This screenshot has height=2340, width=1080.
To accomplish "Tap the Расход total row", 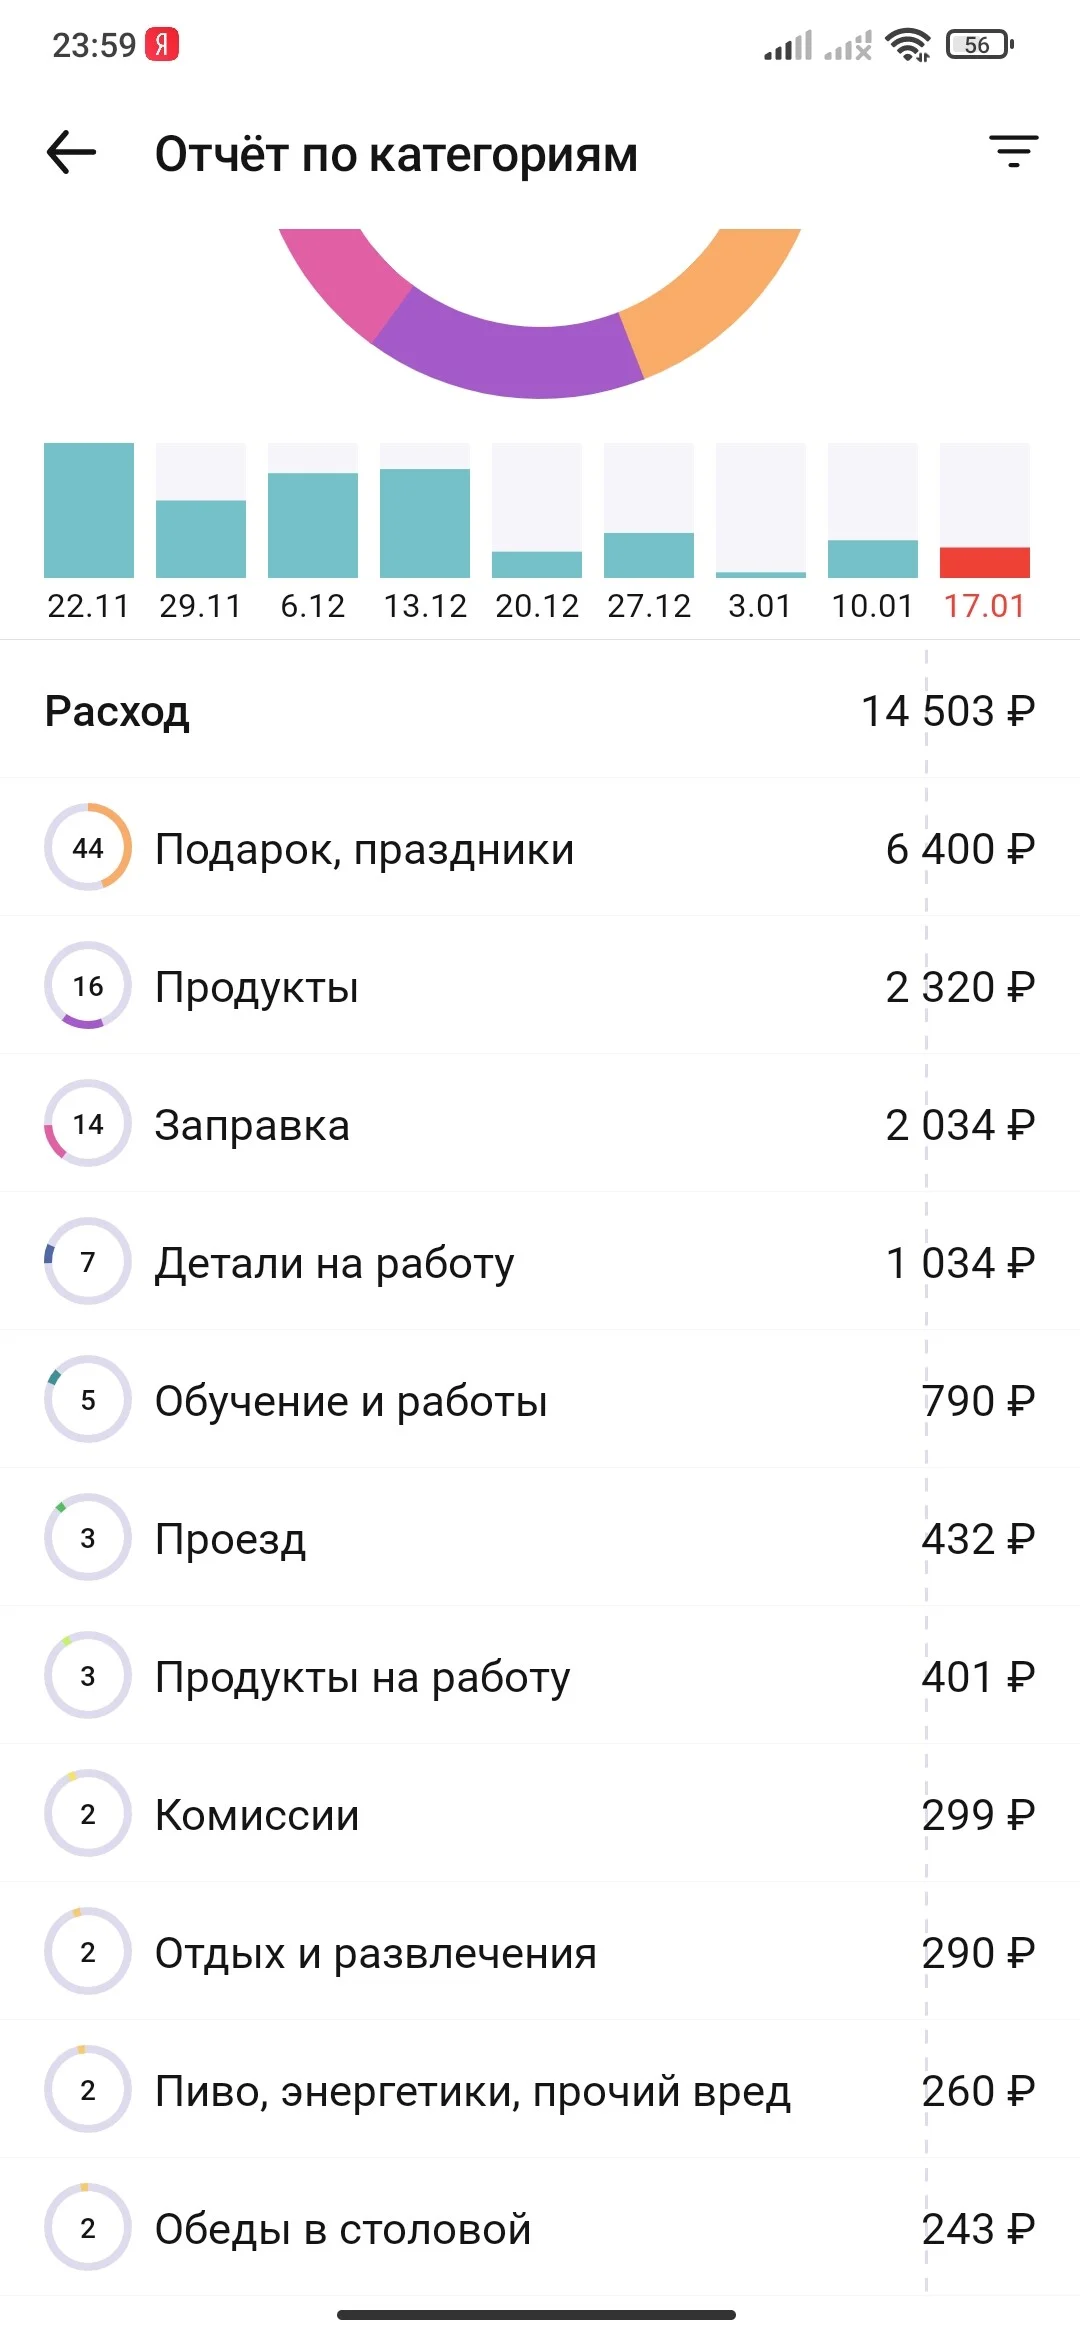I will [540, 710].
